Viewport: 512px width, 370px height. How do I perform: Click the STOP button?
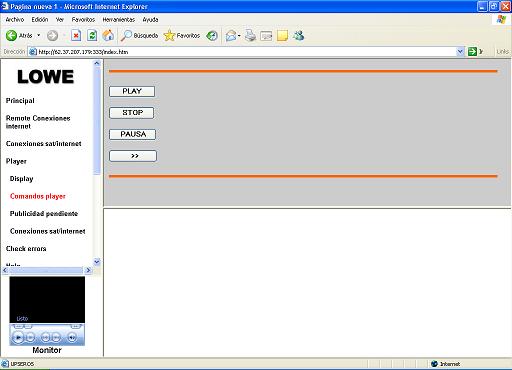coord(132,113)
